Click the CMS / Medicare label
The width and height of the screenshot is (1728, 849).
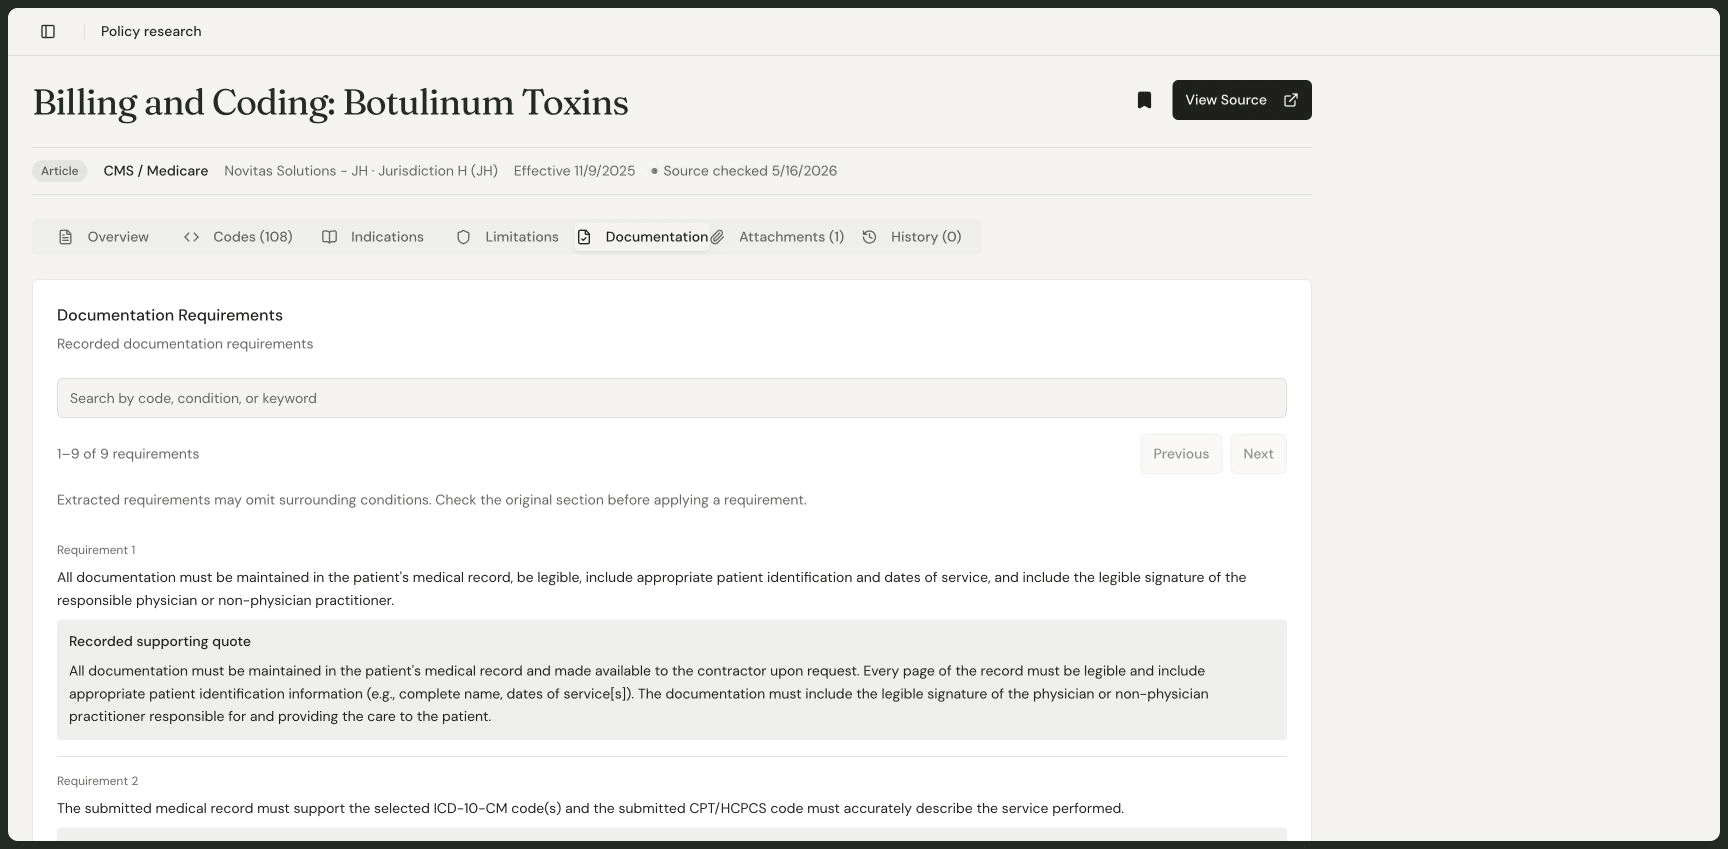point(156,171)
